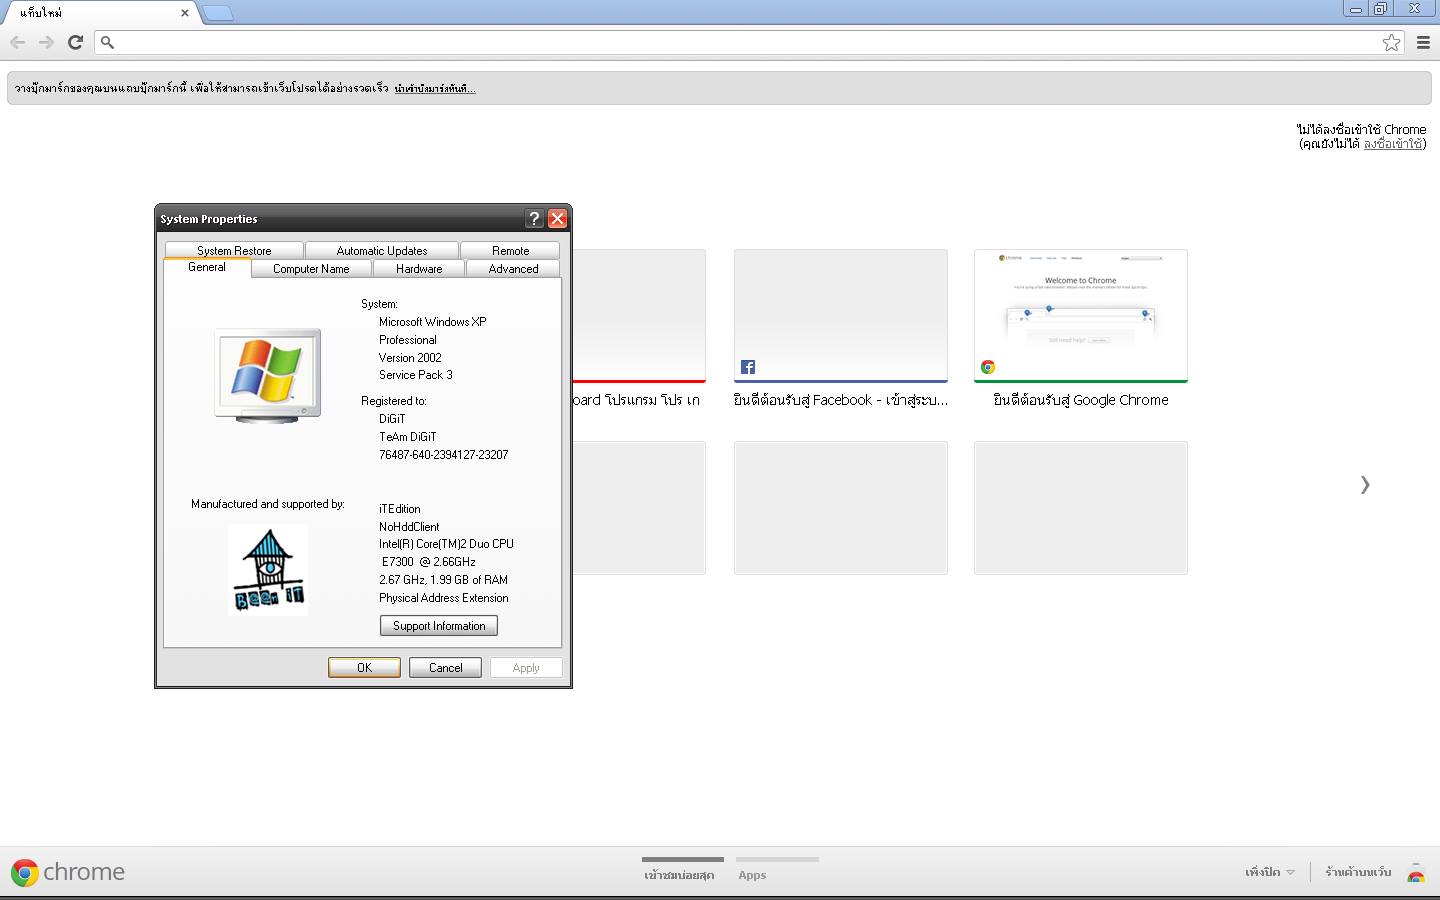Click the Chrome favicon on the welcome thumbnail
The width and height of the screenshot is (1440, 900).
(988, 367)
